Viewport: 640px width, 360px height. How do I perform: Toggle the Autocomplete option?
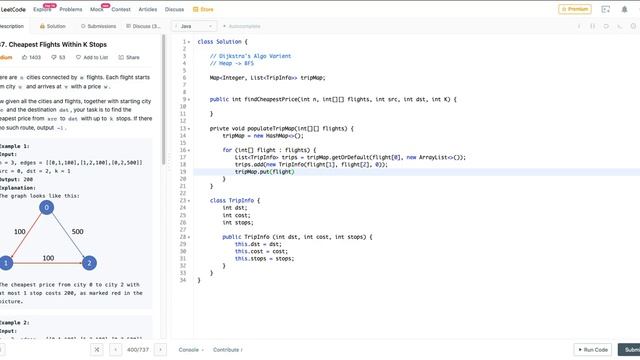241,26
